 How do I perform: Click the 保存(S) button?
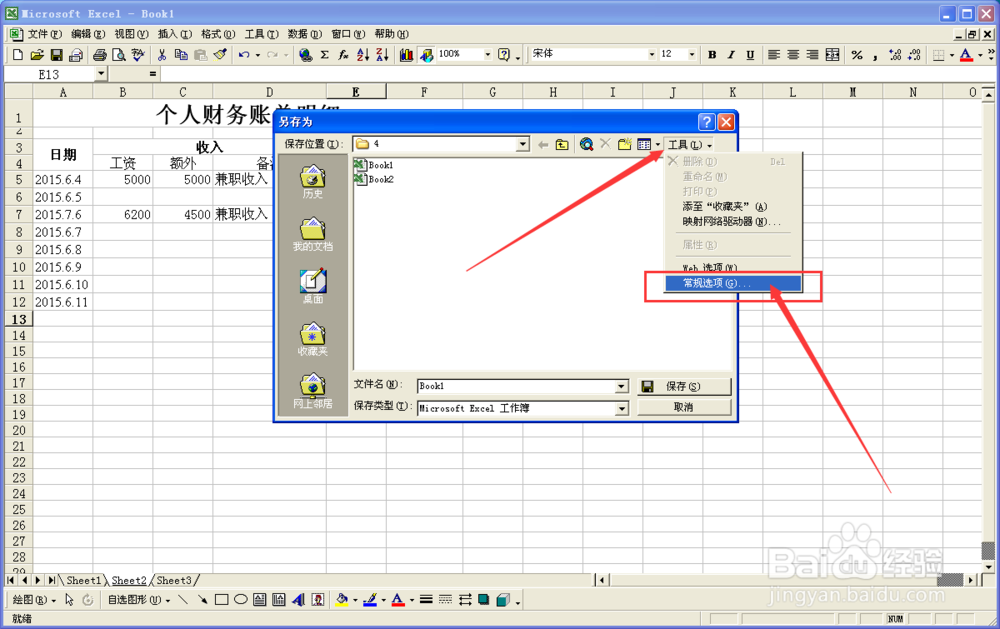point(684,386)
